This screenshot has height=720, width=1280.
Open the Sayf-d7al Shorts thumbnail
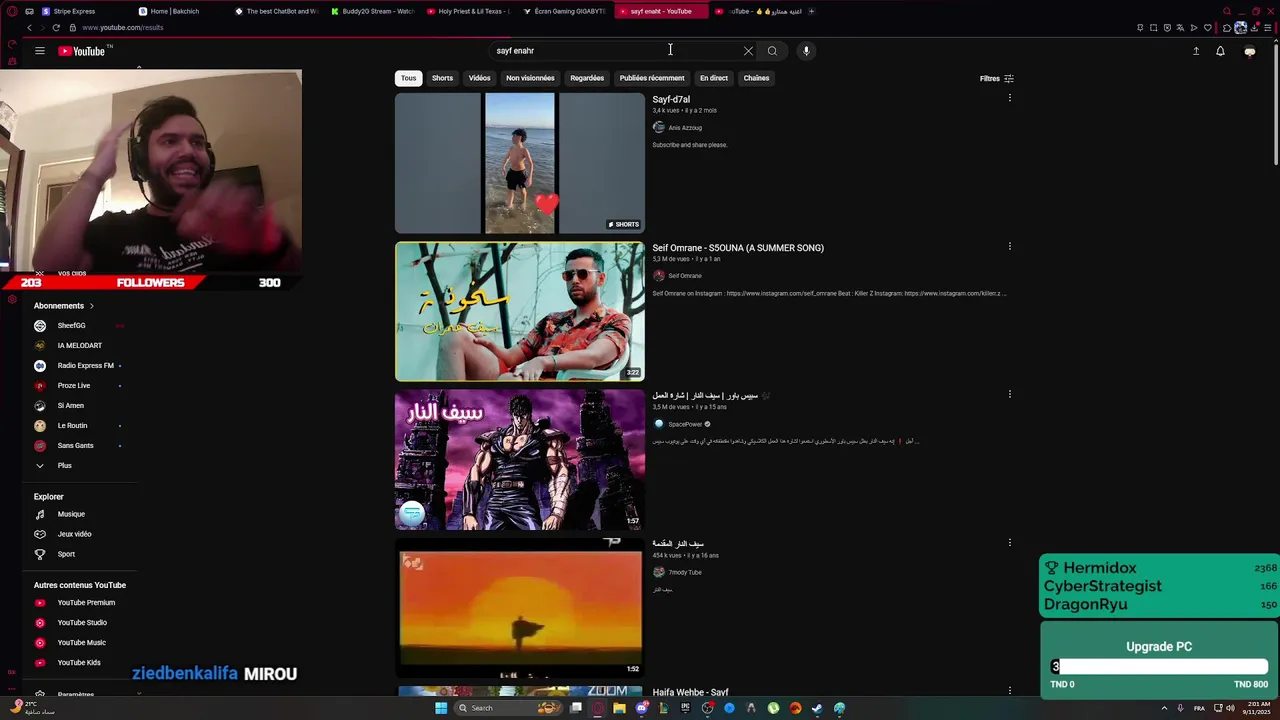[520, 163]
